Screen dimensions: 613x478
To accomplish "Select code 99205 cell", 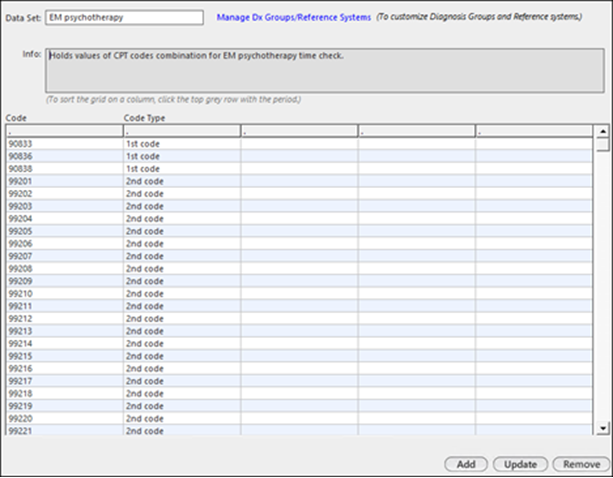I will pos(65,231).
